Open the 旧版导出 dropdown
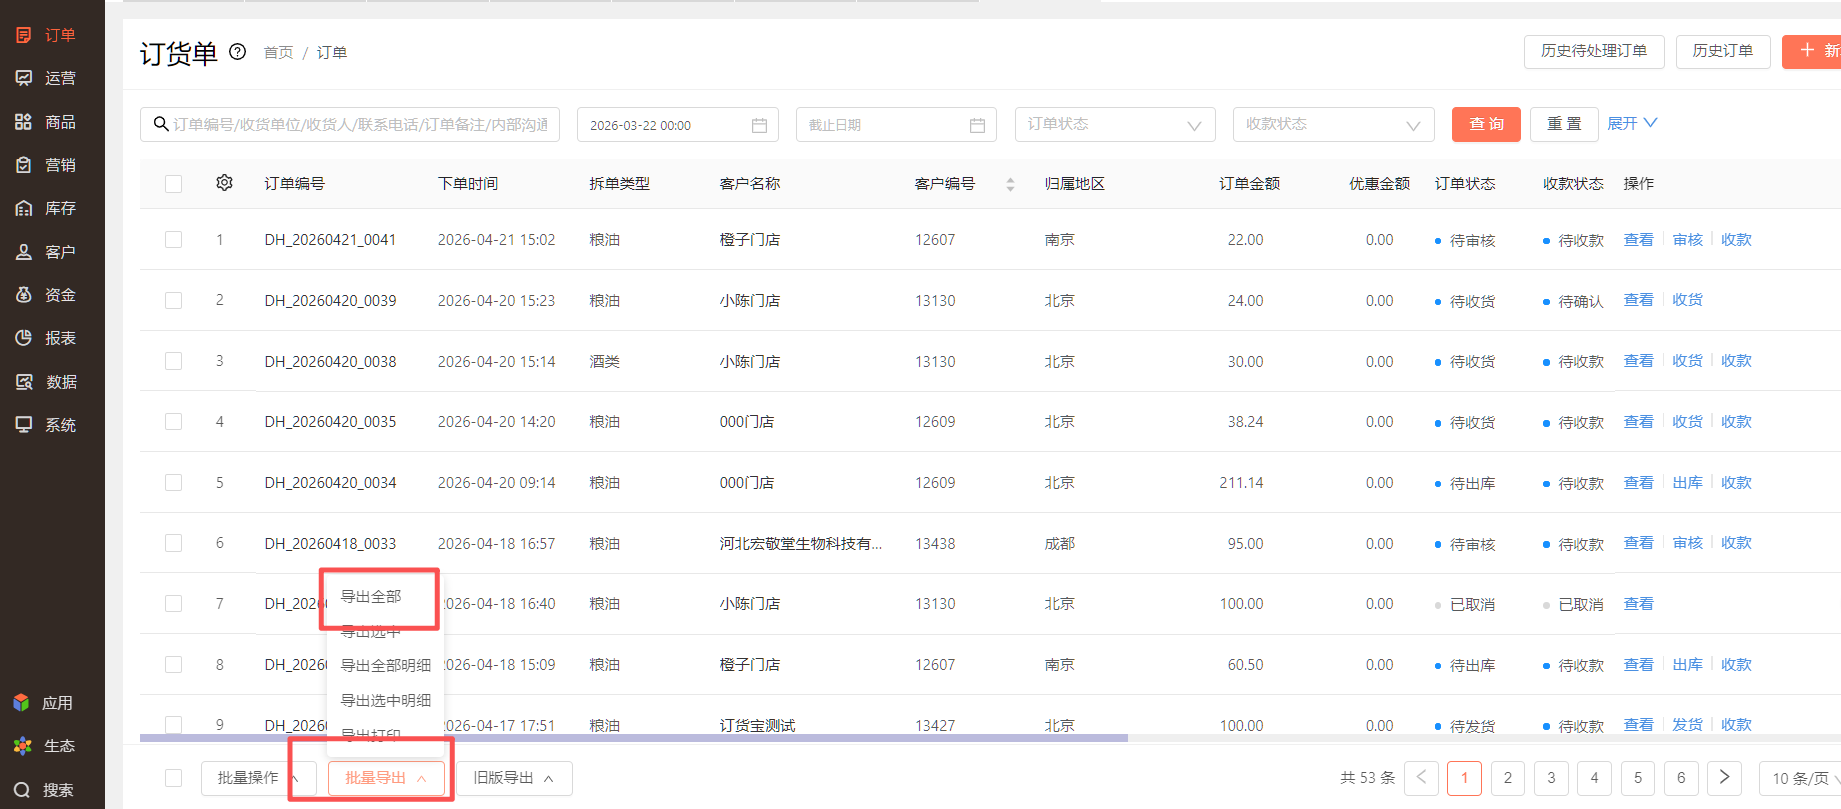Viewport: 1841px width, 809px height. tap(514, 778)
